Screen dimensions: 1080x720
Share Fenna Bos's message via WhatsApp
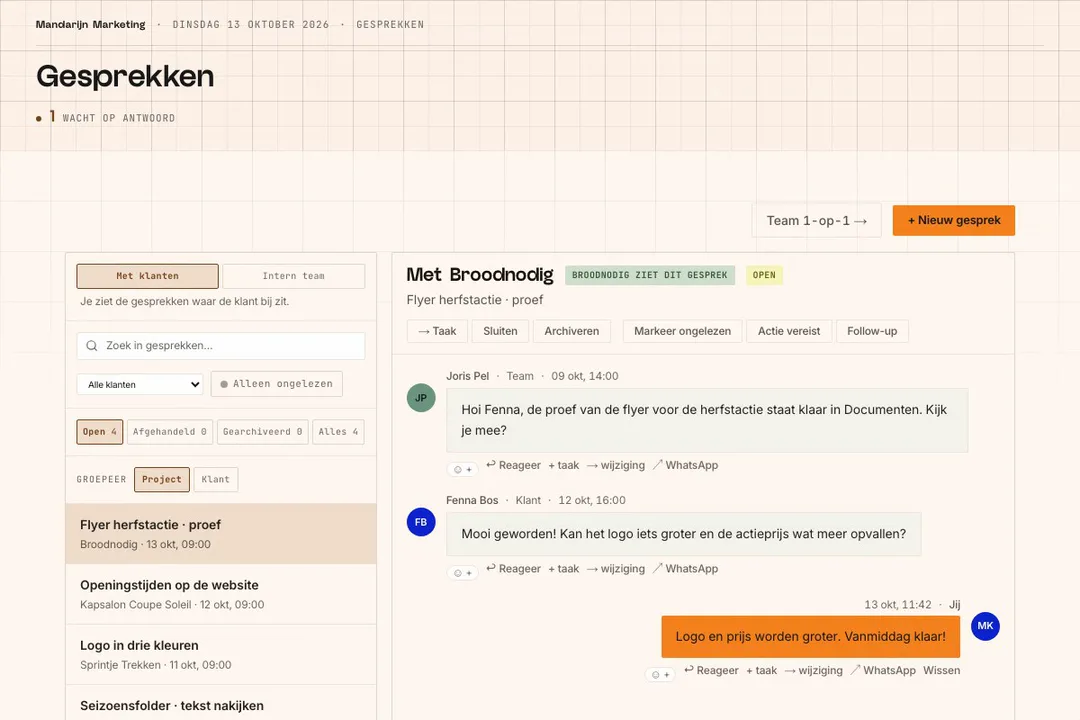(685, 568)
